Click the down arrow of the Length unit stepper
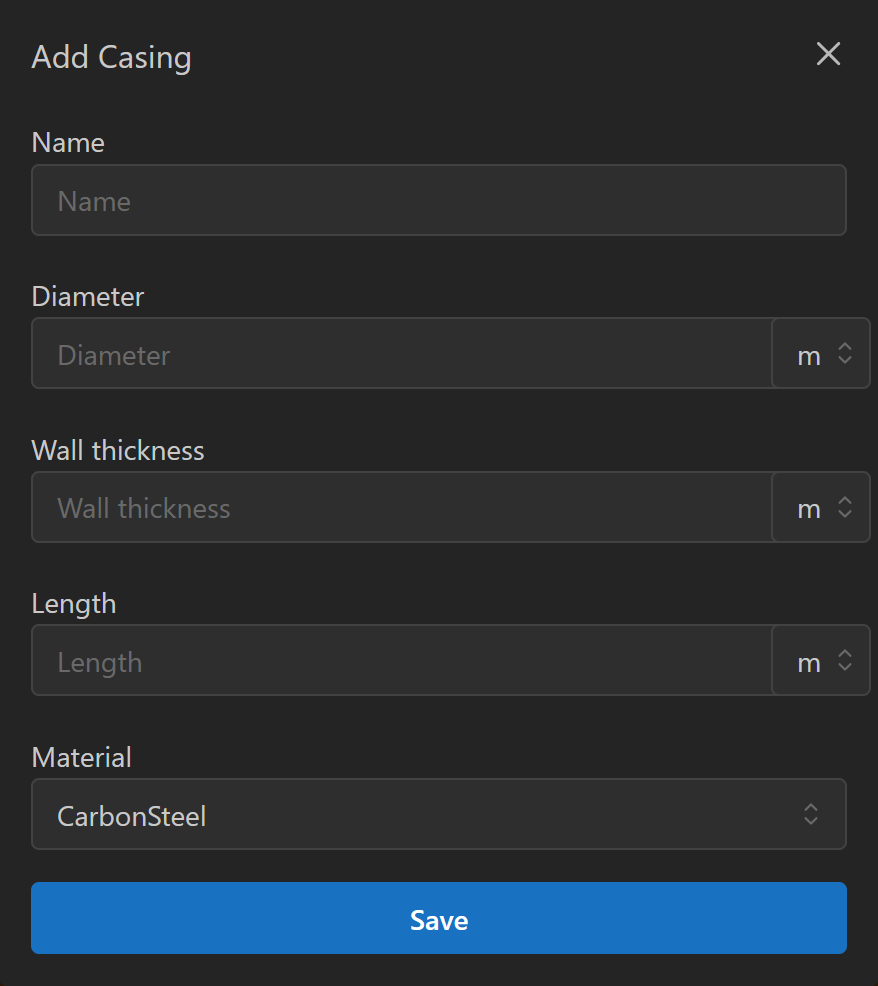 tap(844, 666)
